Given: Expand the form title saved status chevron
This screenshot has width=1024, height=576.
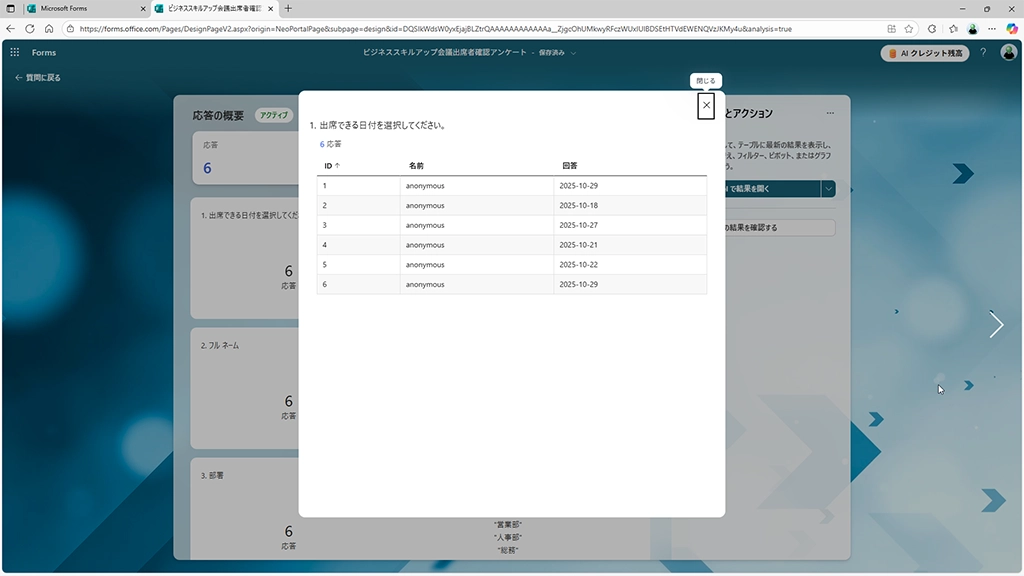Looking at the screenshot, I should (574, 52).
